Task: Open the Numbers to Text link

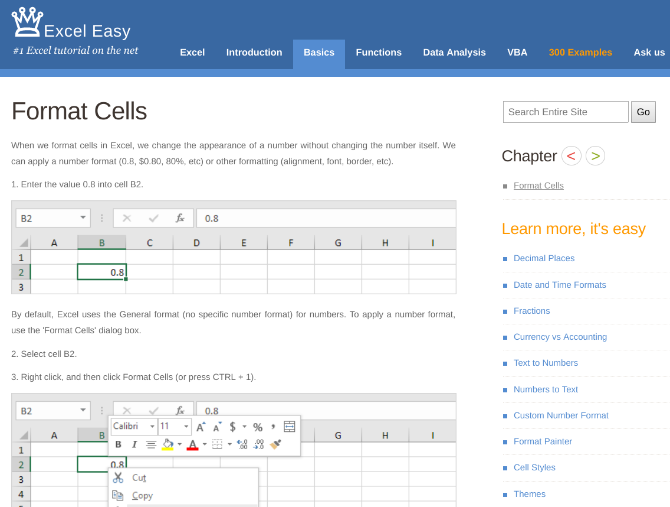Action: pos(545,390)
